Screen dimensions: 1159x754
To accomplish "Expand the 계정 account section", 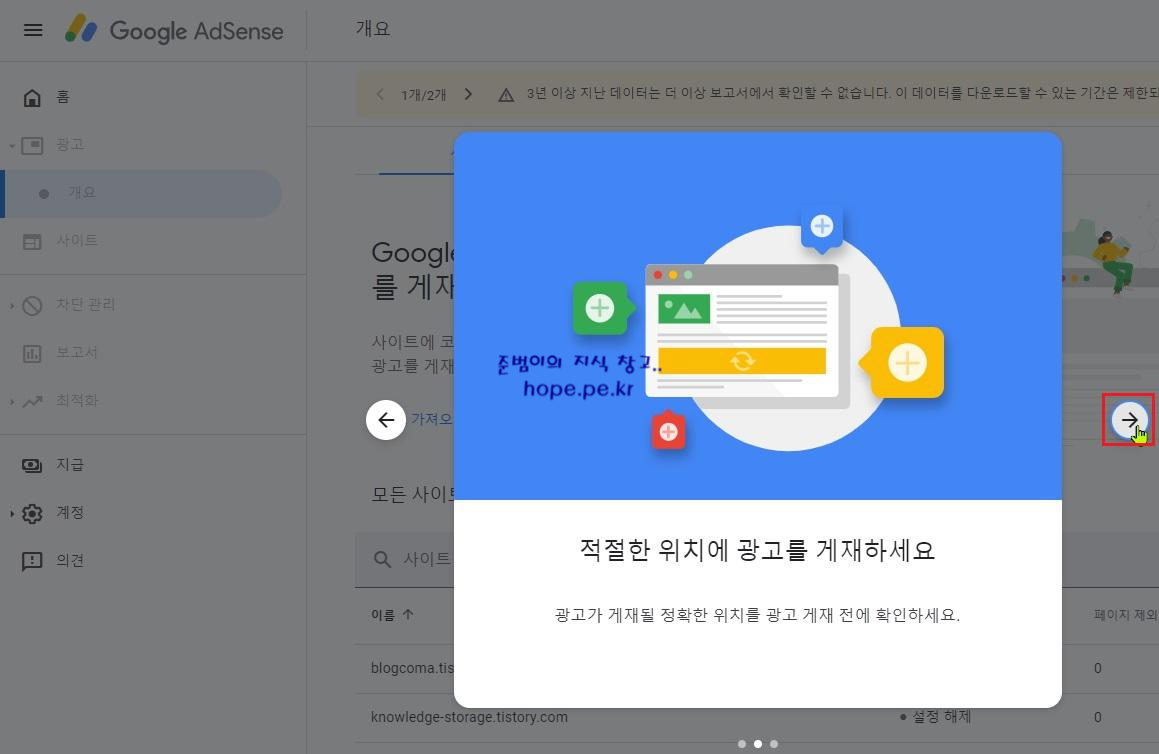I will 12,513.
